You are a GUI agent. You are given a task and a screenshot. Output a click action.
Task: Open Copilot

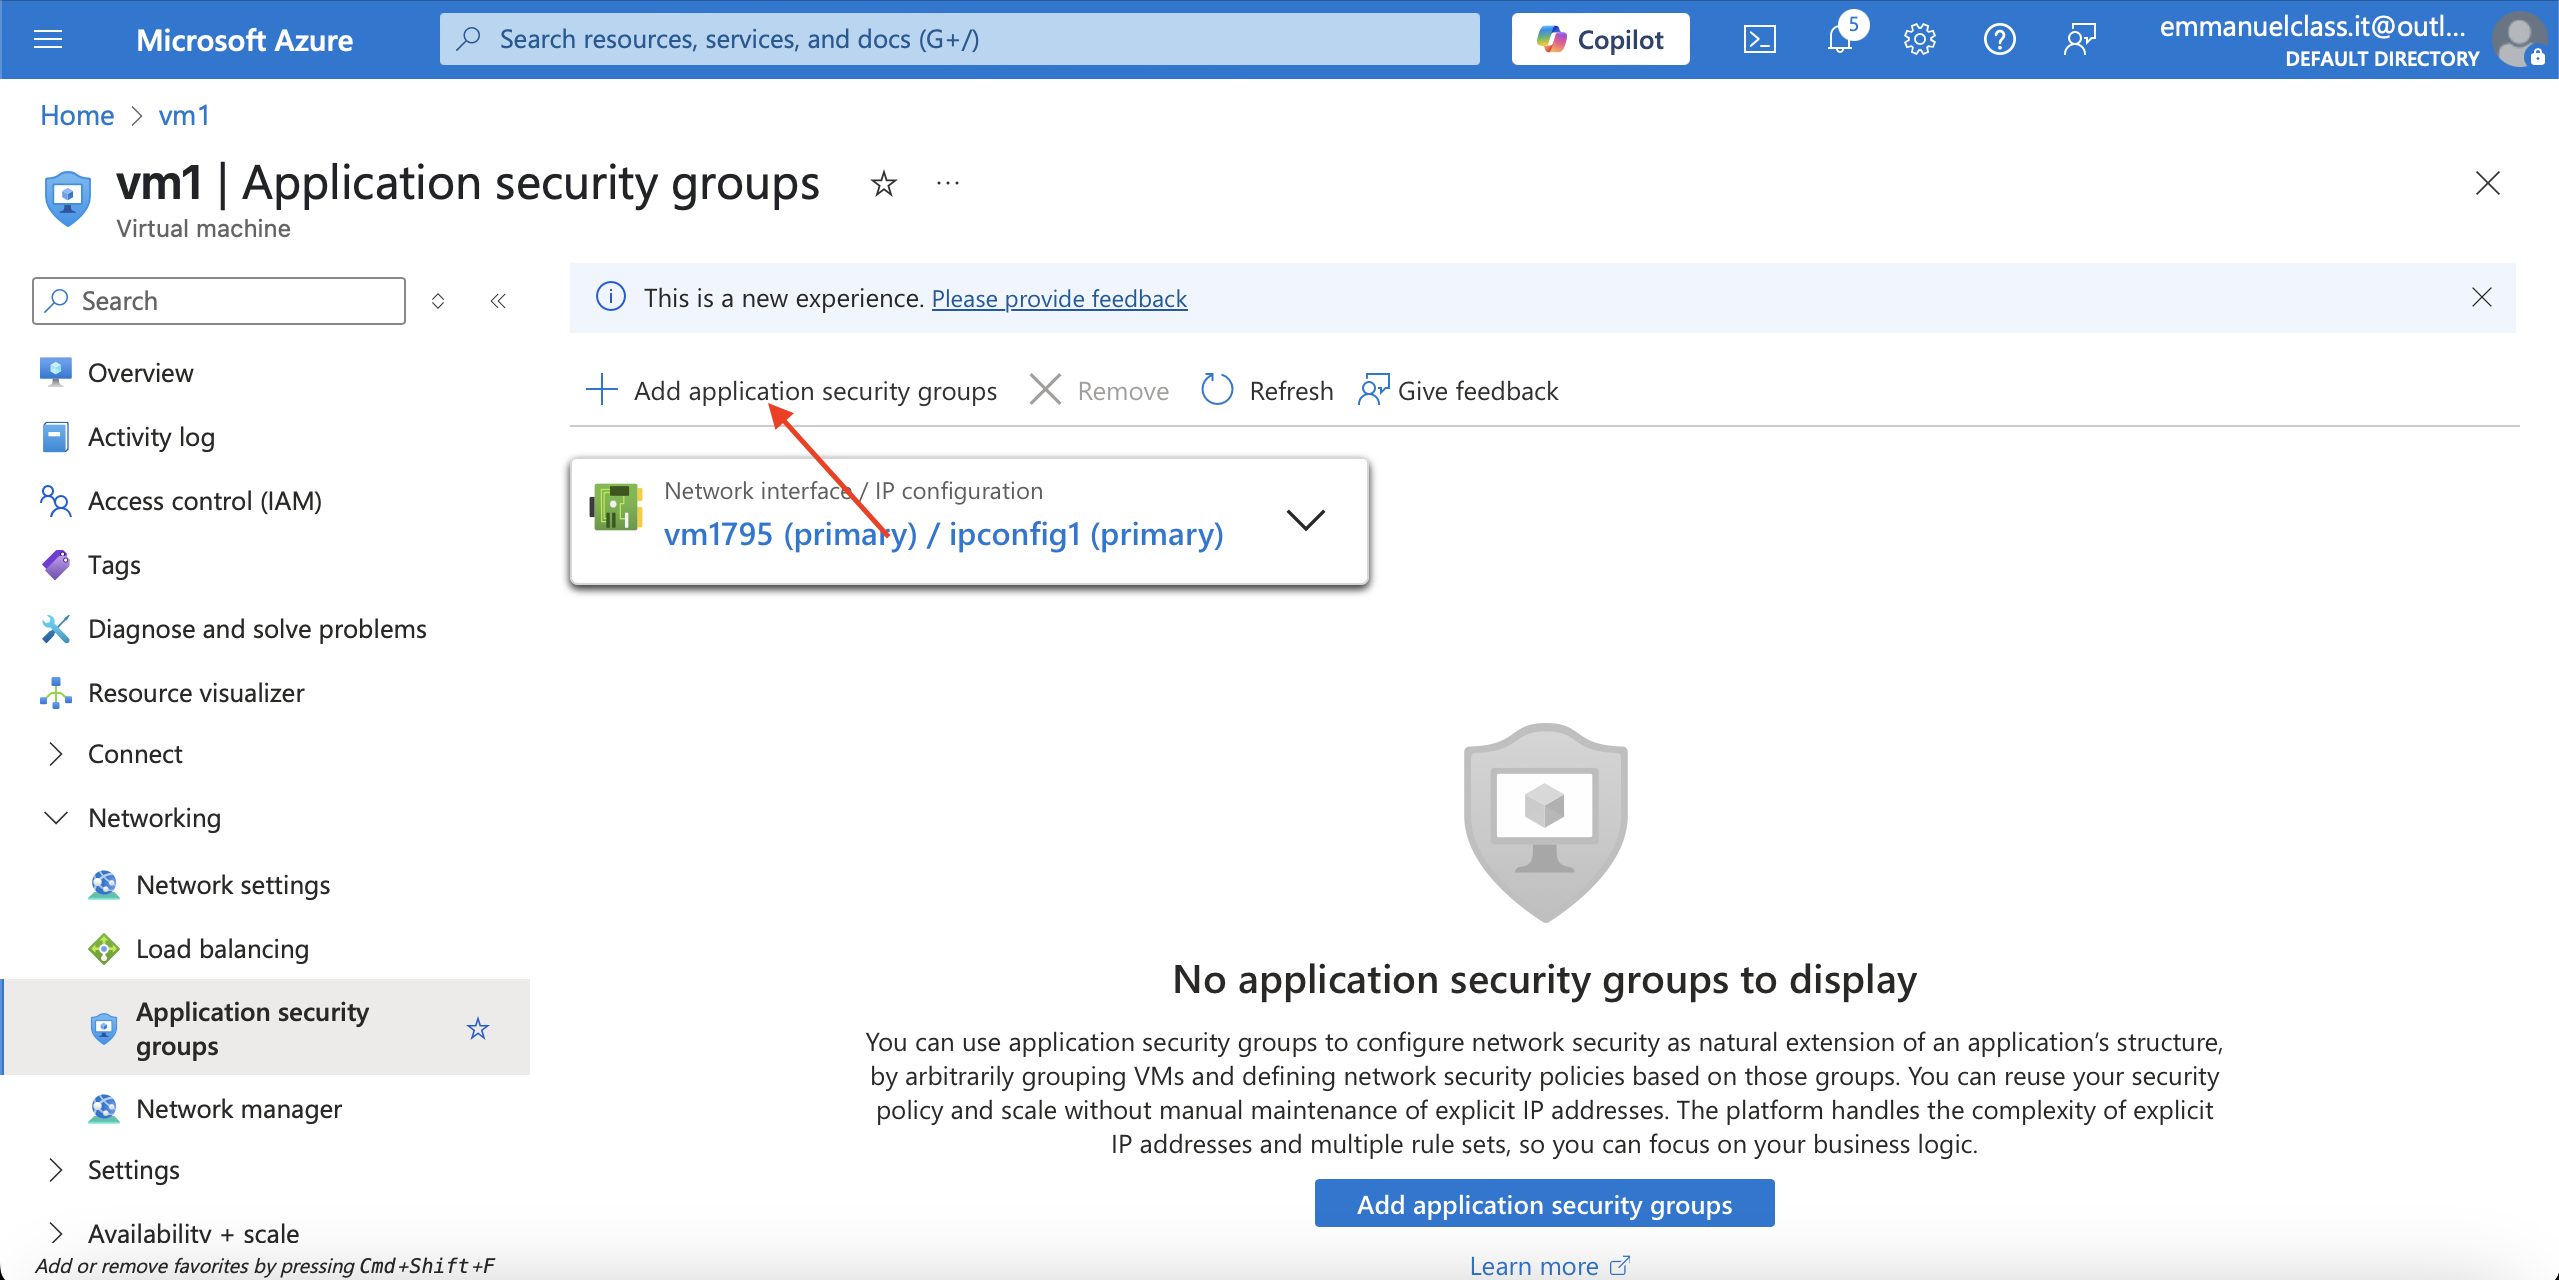[x=1600, y=39]
